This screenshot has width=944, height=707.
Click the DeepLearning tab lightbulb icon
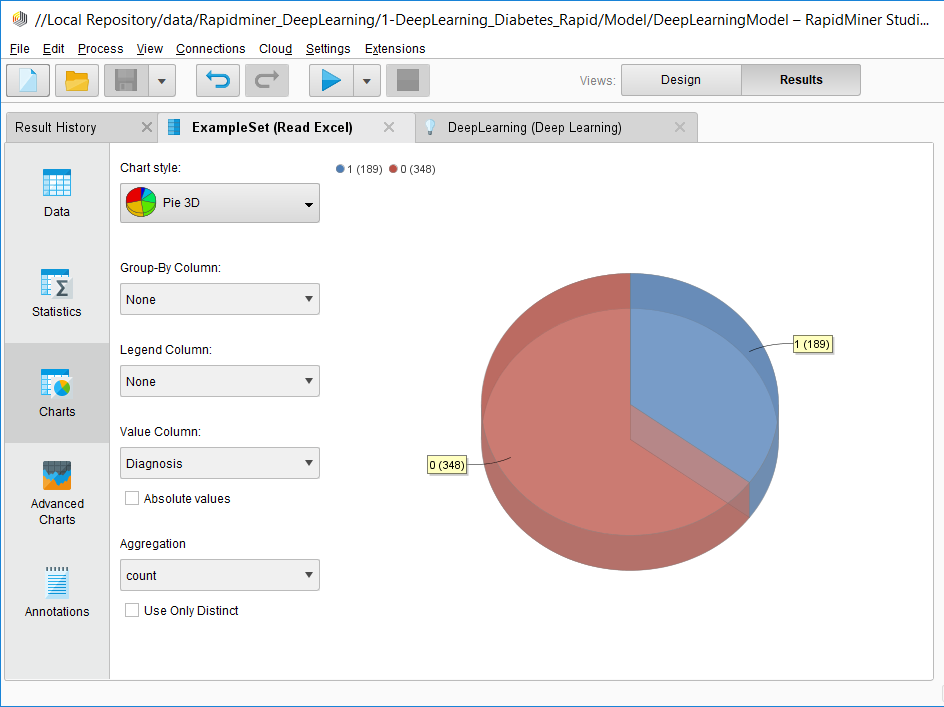point(430,127)
